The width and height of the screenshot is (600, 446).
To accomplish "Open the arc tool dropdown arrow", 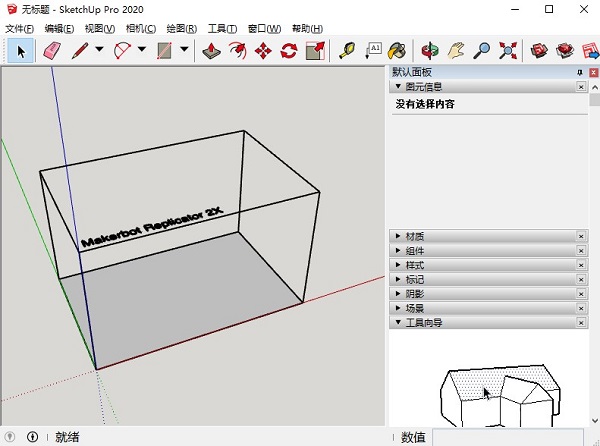I will 142,49.
